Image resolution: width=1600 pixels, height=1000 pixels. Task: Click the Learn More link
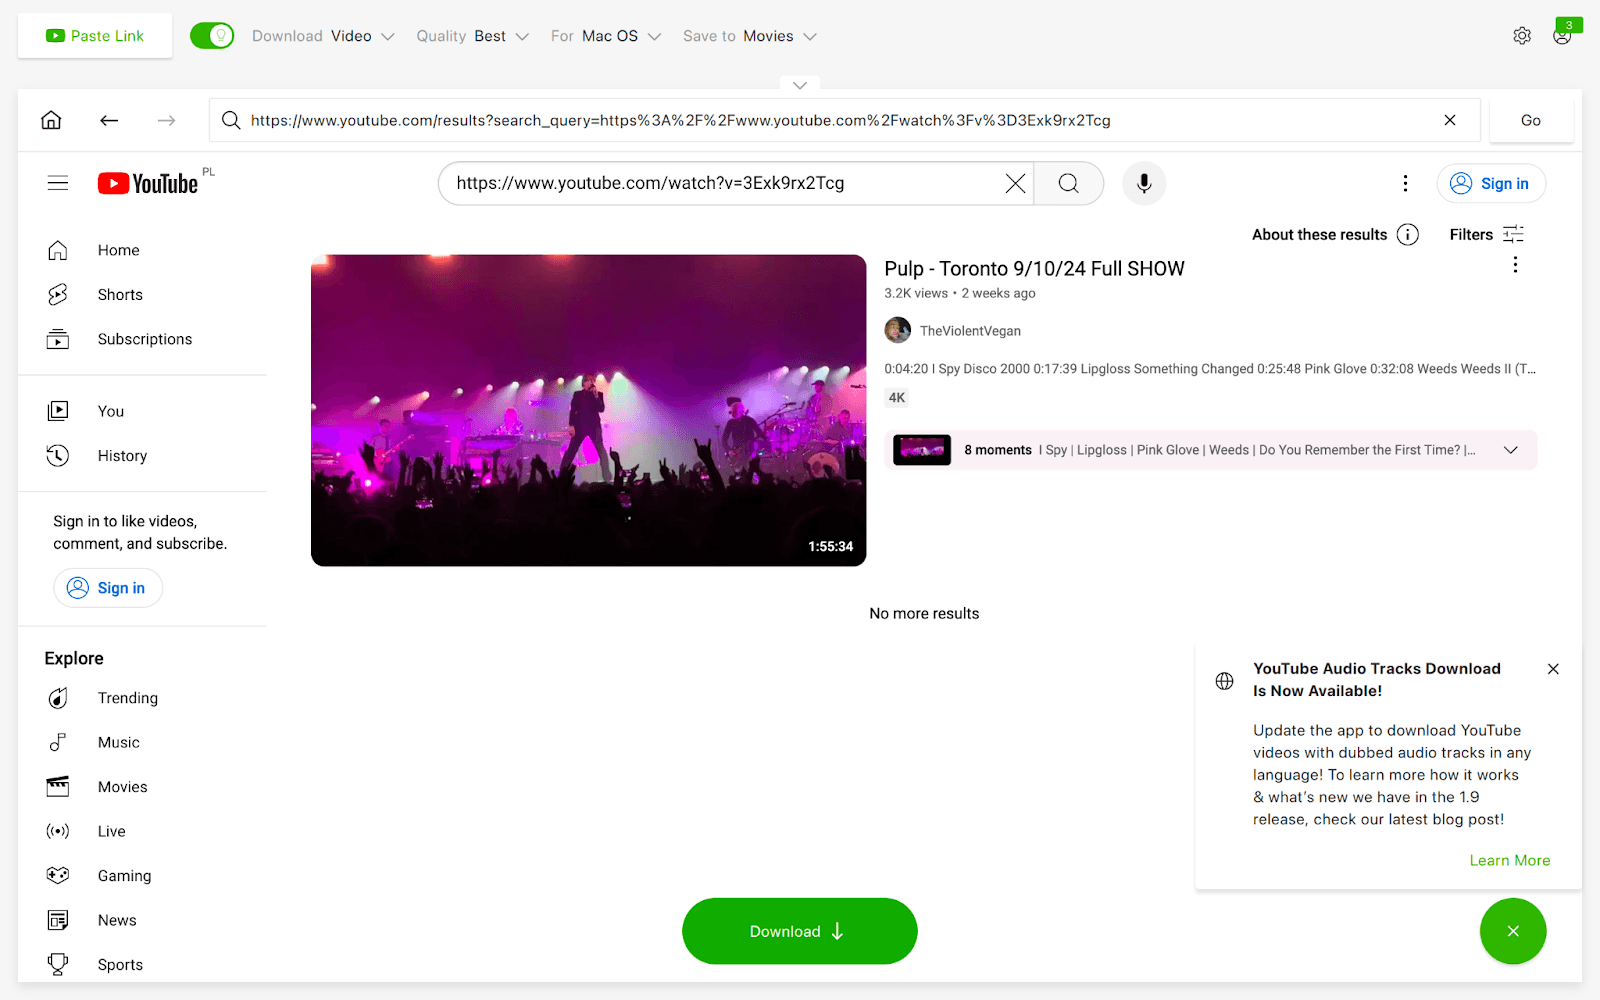[1509, 860]
